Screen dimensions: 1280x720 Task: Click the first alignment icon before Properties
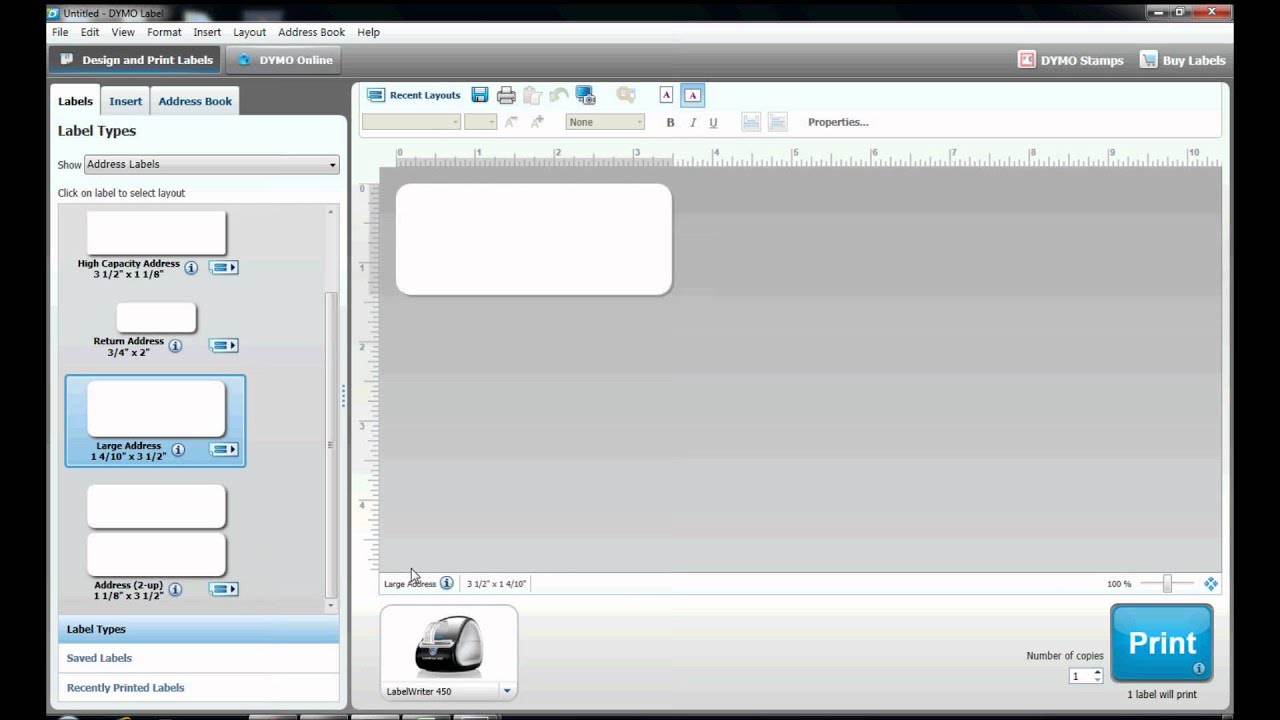click(751, 122)
